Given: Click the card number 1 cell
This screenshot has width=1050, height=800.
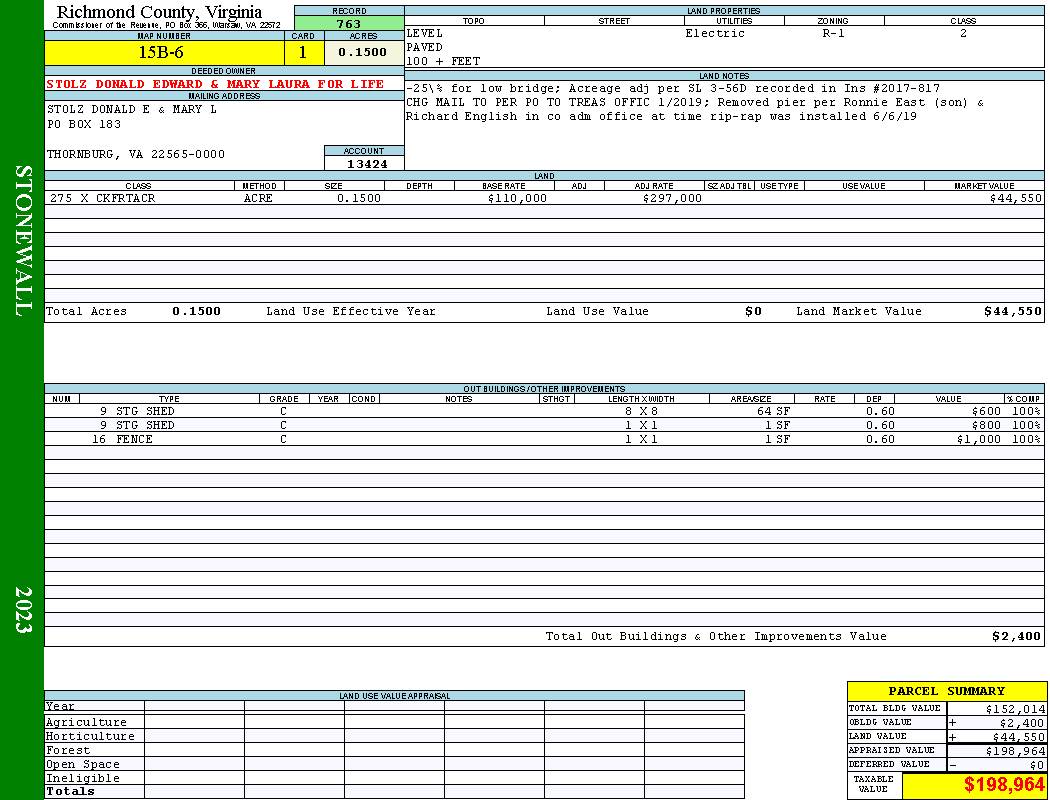Looking at the screenshot, I should point(303,52).
